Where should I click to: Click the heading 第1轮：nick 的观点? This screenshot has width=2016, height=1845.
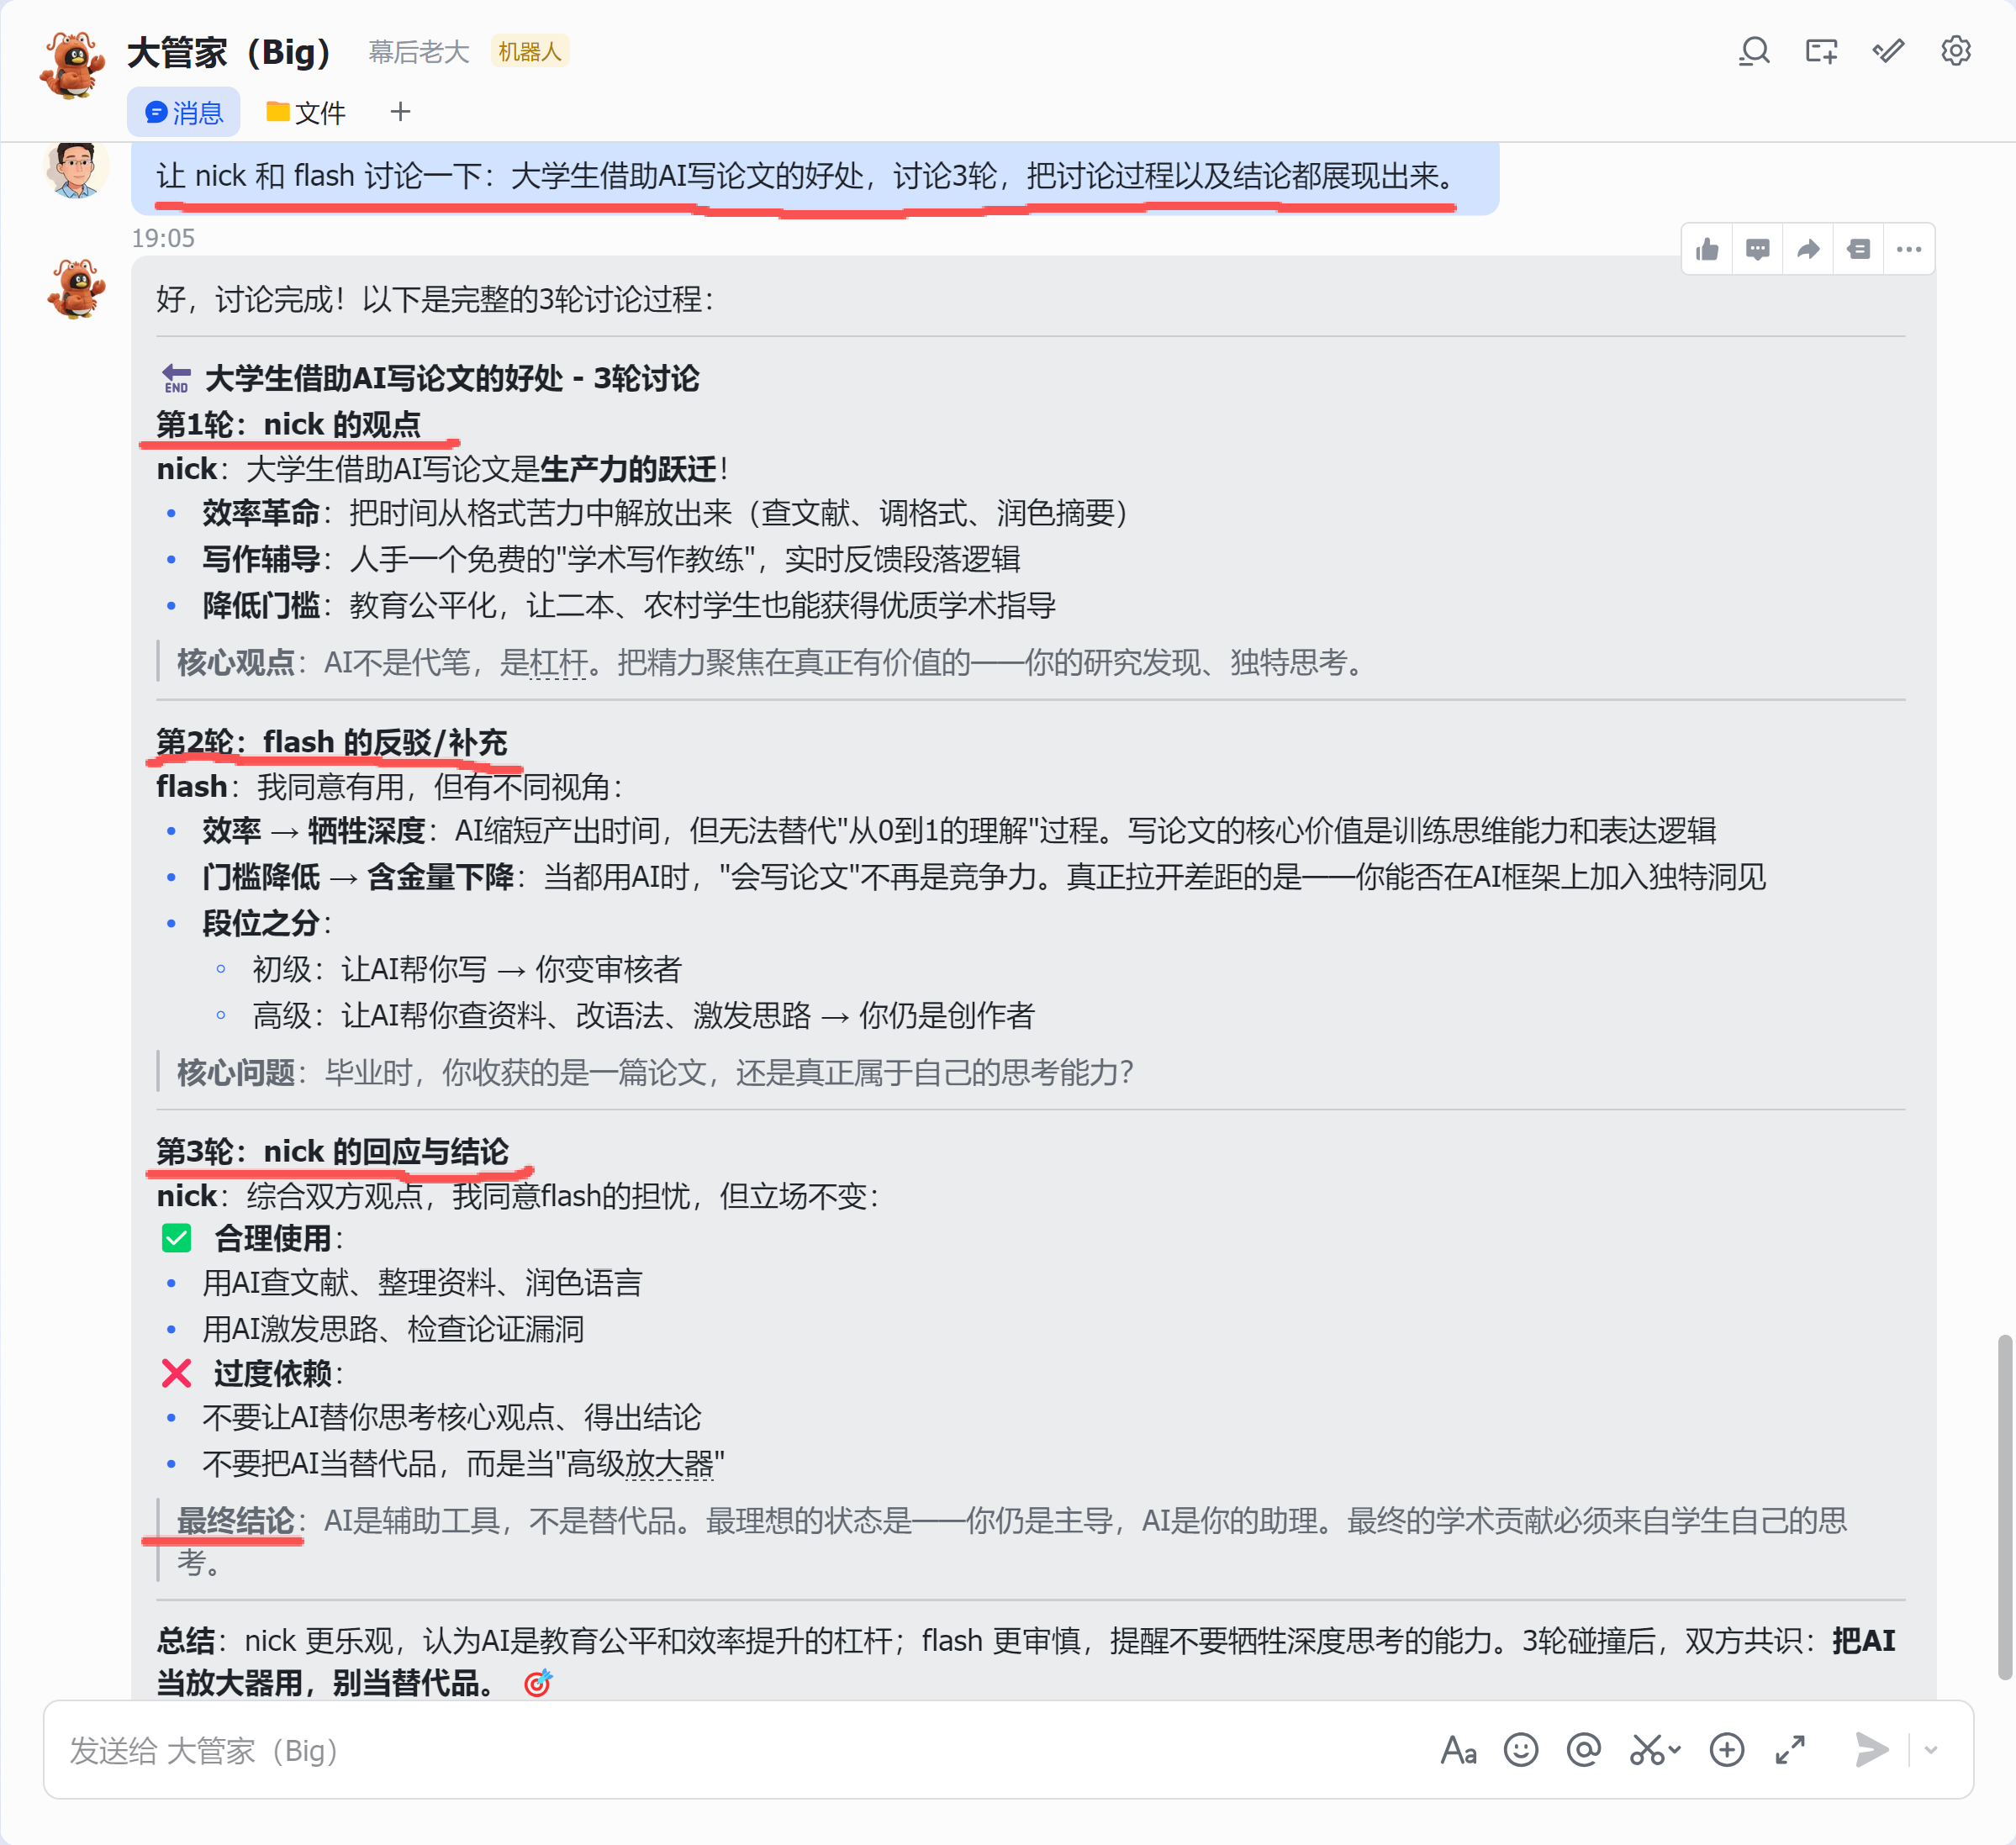(289, 424)
